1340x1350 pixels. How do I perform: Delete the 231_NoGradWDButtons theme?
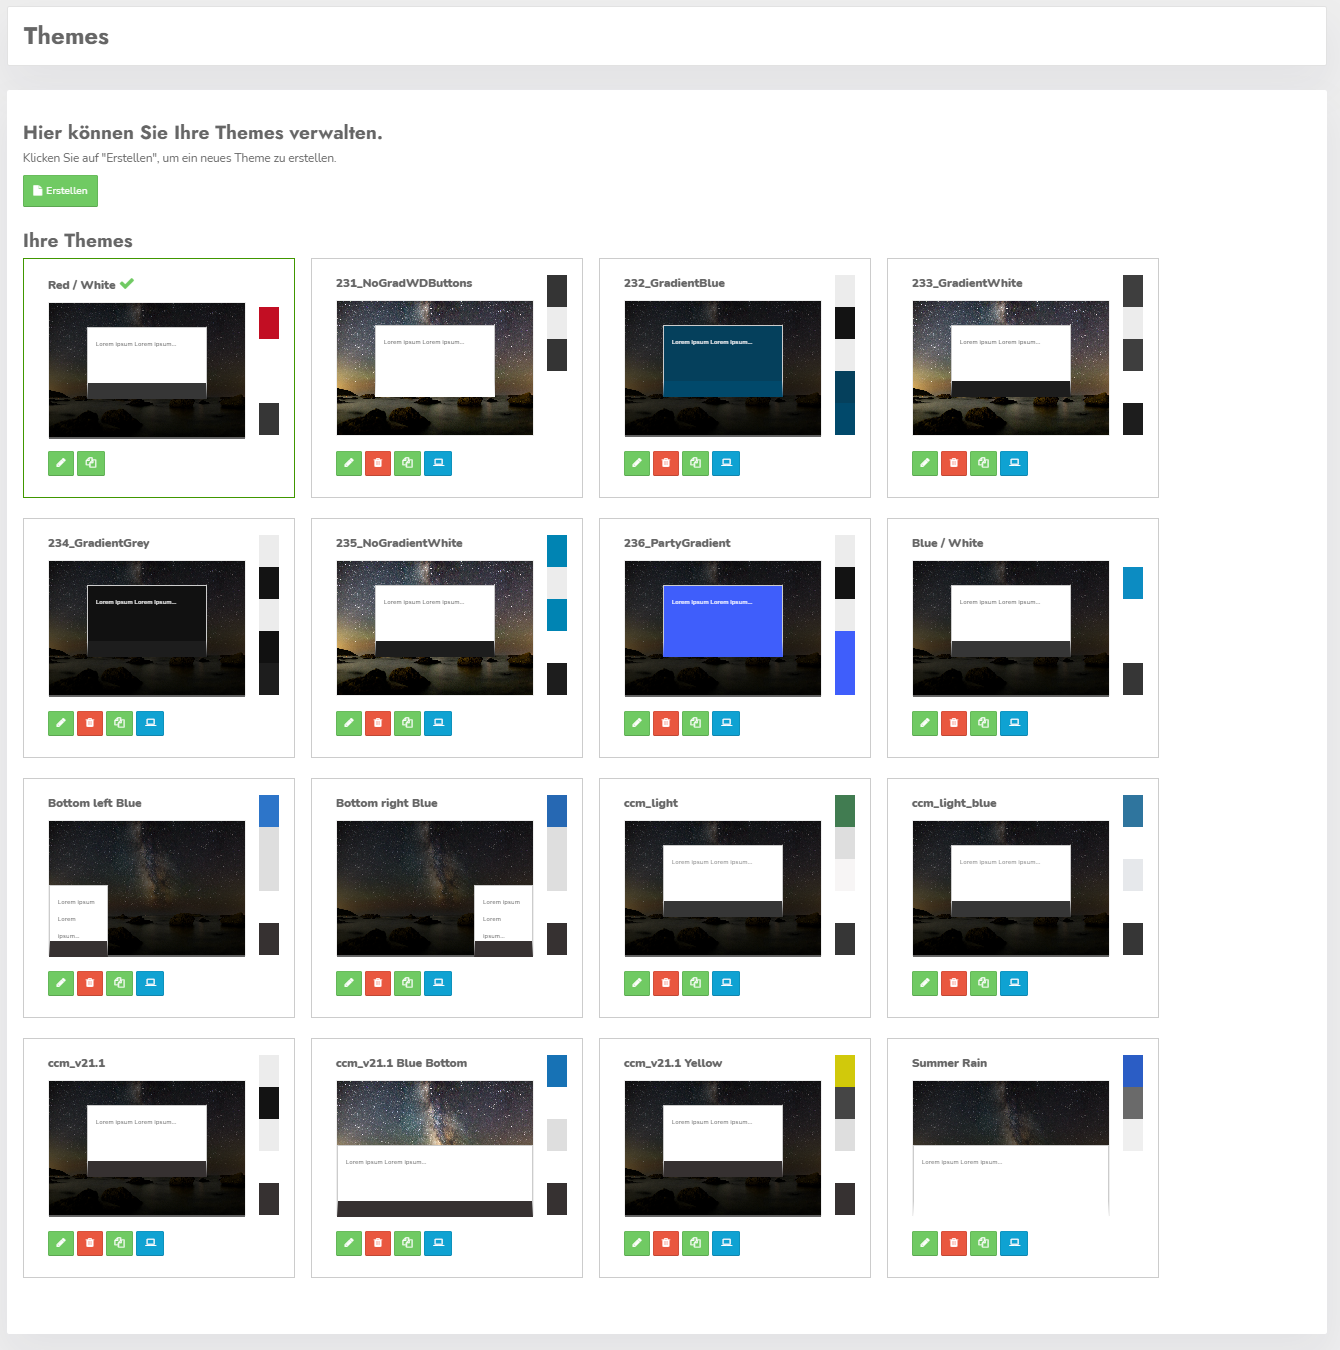point(378,463)
